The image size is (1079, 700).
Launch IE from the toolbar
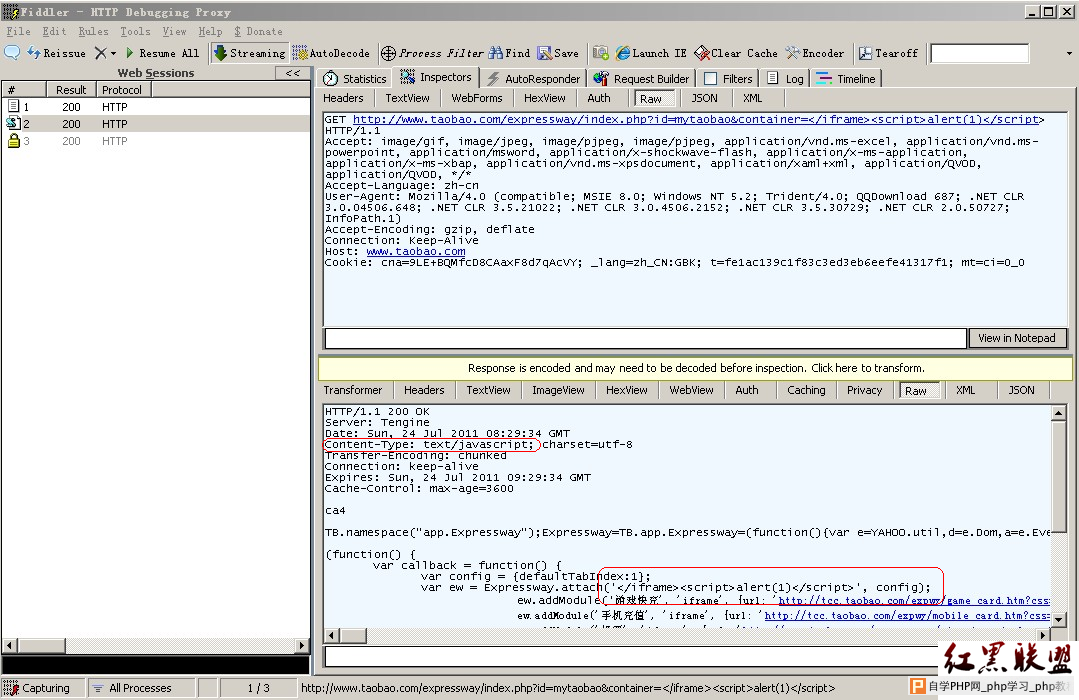(x=651, y=53)
